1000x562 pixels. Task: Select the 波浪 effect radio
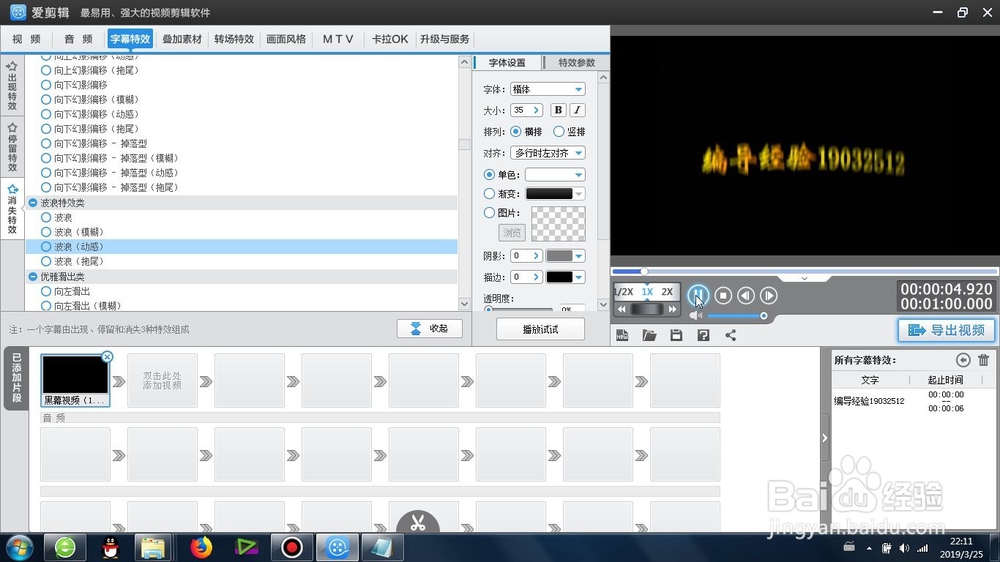click(x=46, y=218)
